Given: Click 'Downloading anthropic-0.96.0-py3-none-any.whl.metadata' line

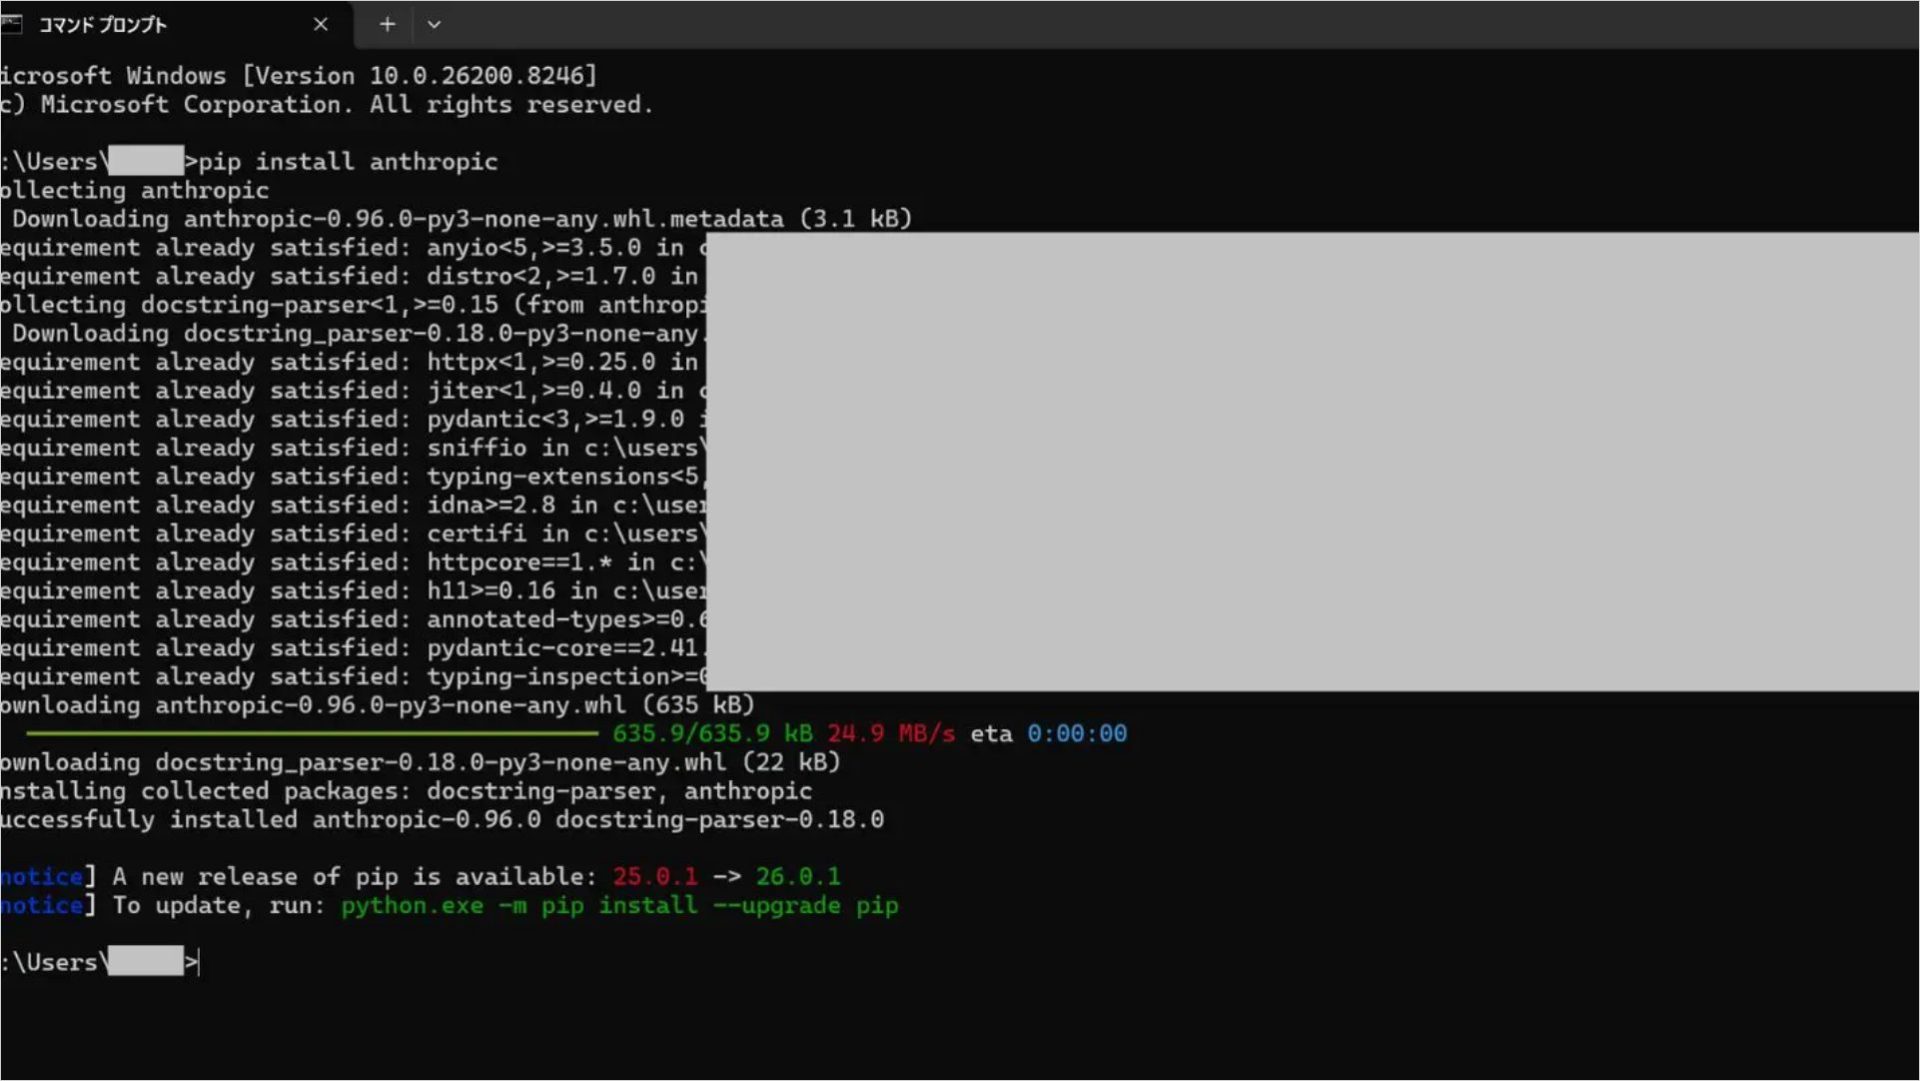Looking at the screenshot, I should (462, 219).
